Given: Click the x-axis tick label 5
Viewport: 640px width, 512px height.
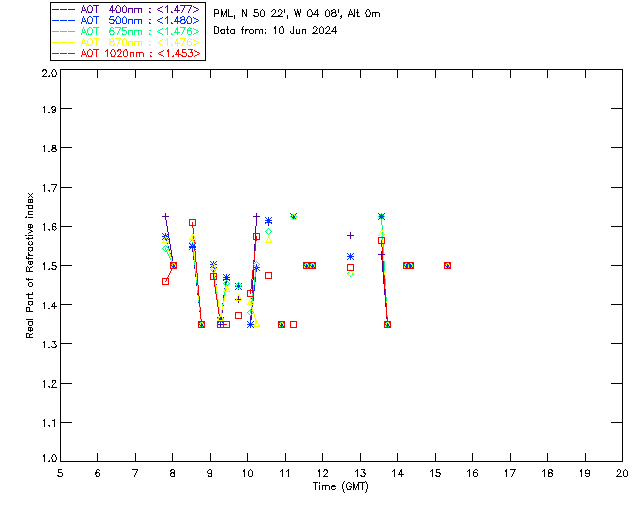Looking at the screenshot, I should (60, 473).
